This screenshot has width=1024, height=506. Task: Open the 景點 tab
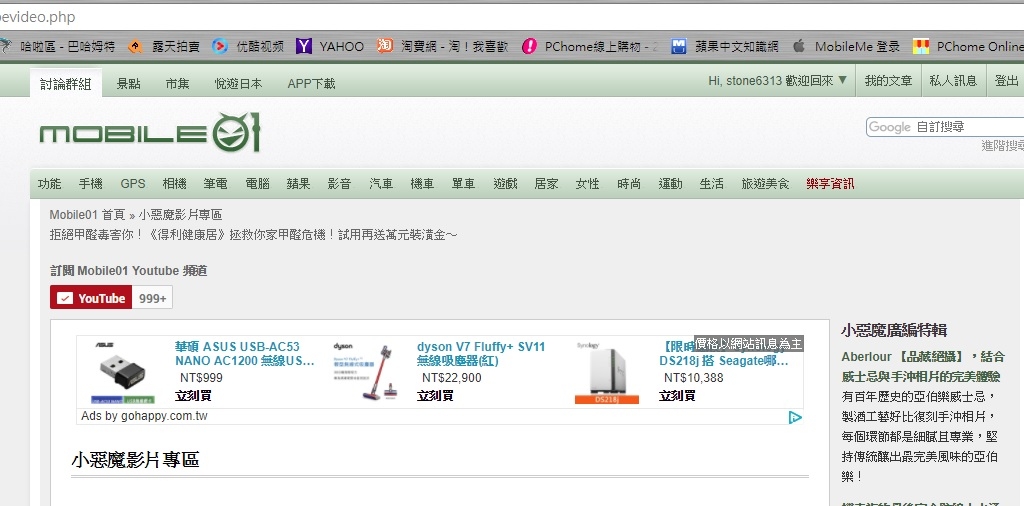coord(129,84)
